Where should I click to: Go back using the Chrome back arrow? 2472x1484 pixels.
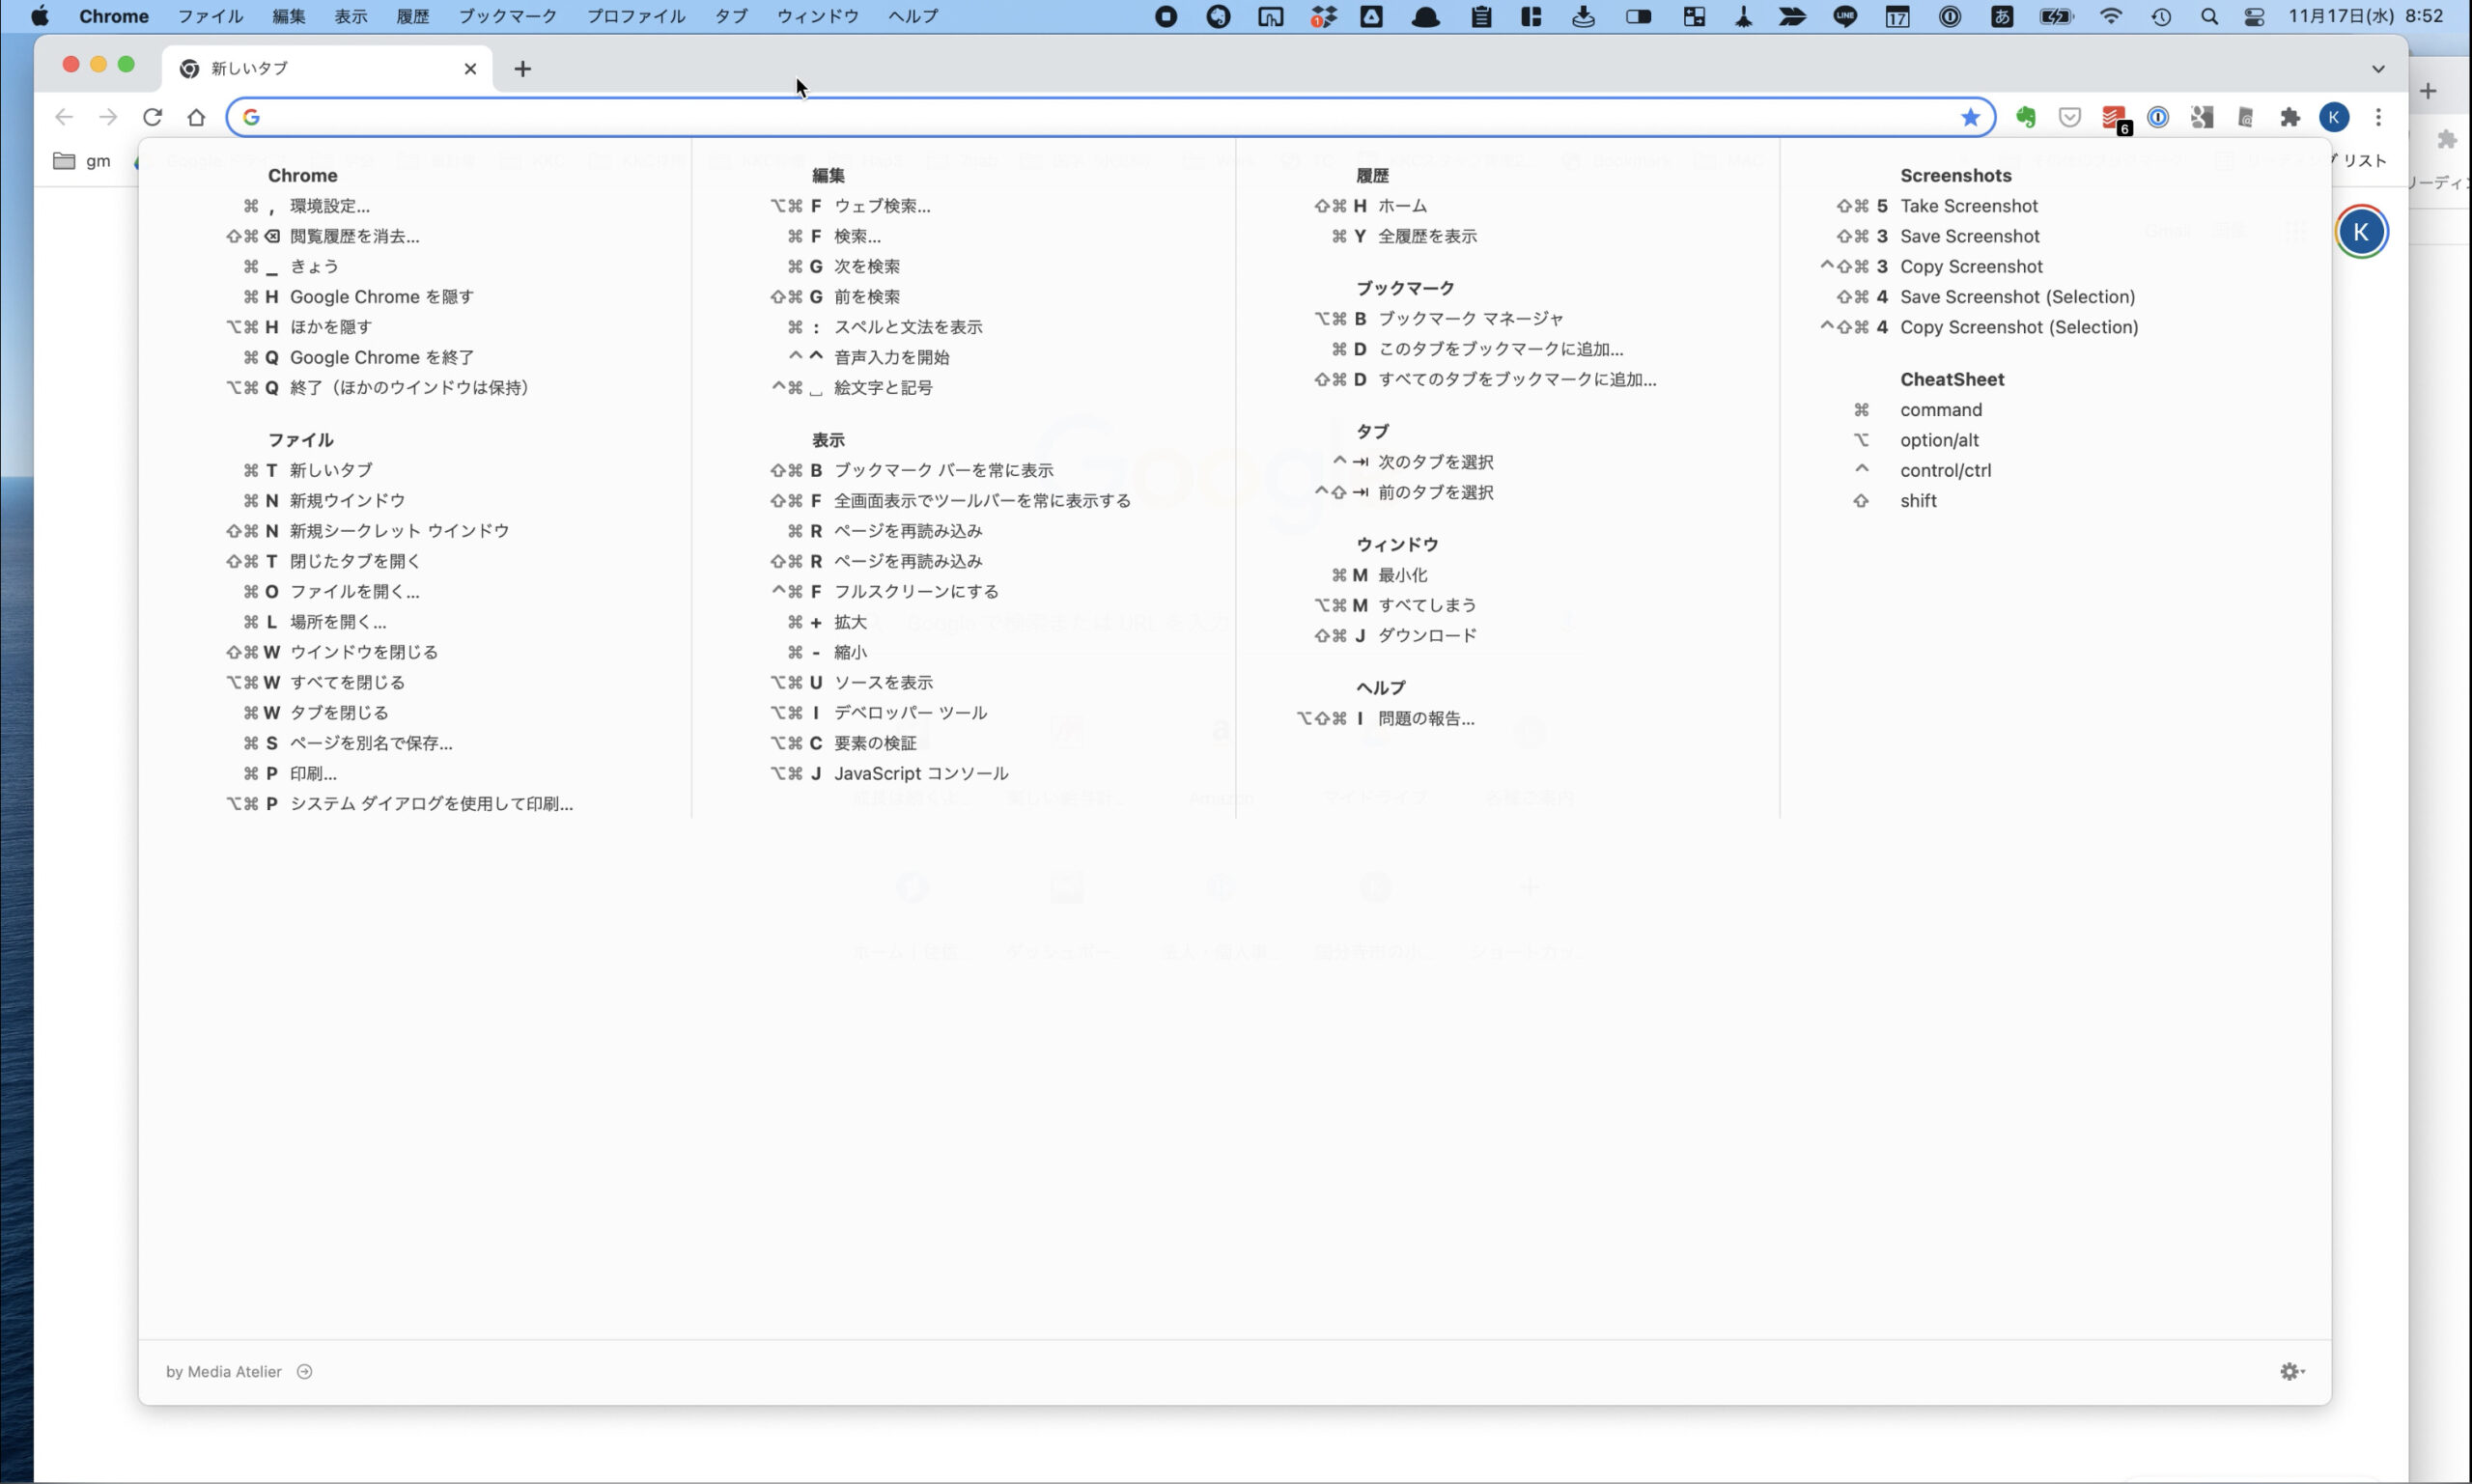click(x=64, y=117)
